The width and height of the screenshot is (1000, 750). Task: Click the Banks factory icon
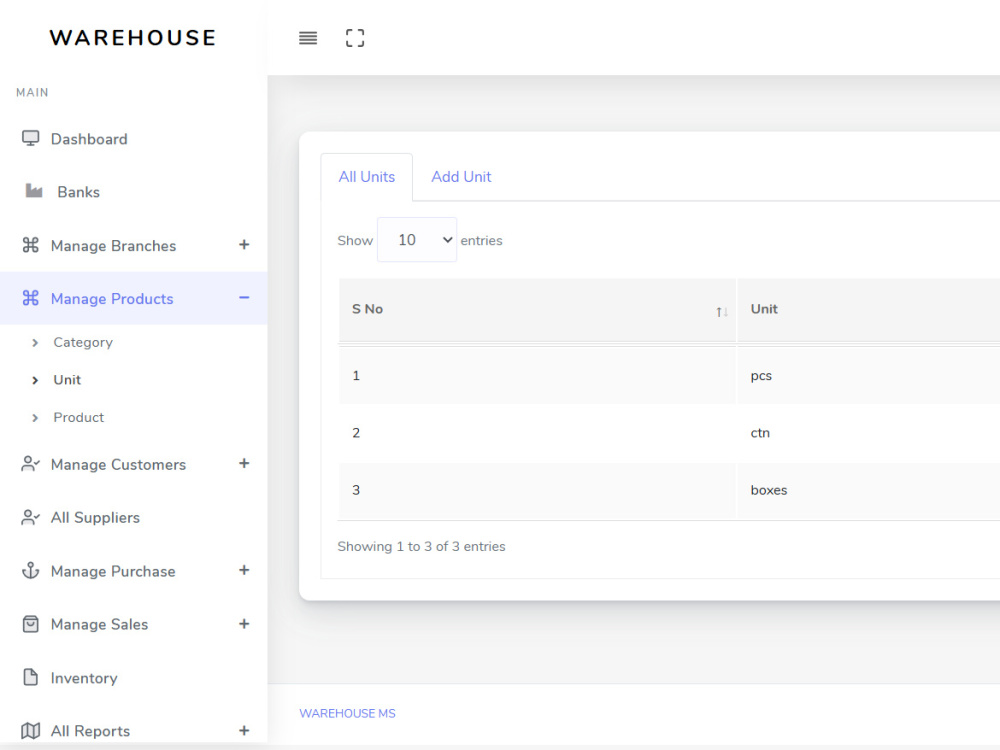tap(34, 191)
